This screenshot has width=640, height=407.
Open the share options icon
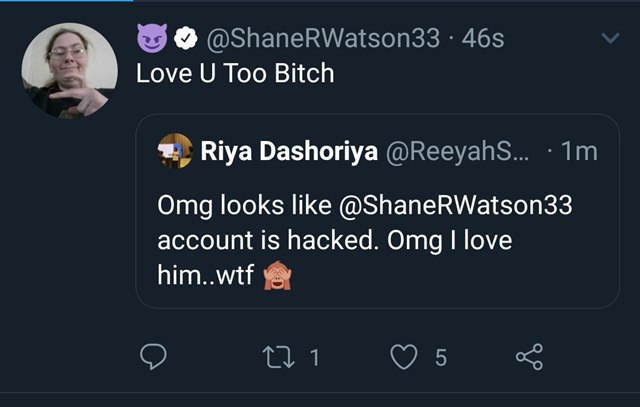tap(529, 357)
